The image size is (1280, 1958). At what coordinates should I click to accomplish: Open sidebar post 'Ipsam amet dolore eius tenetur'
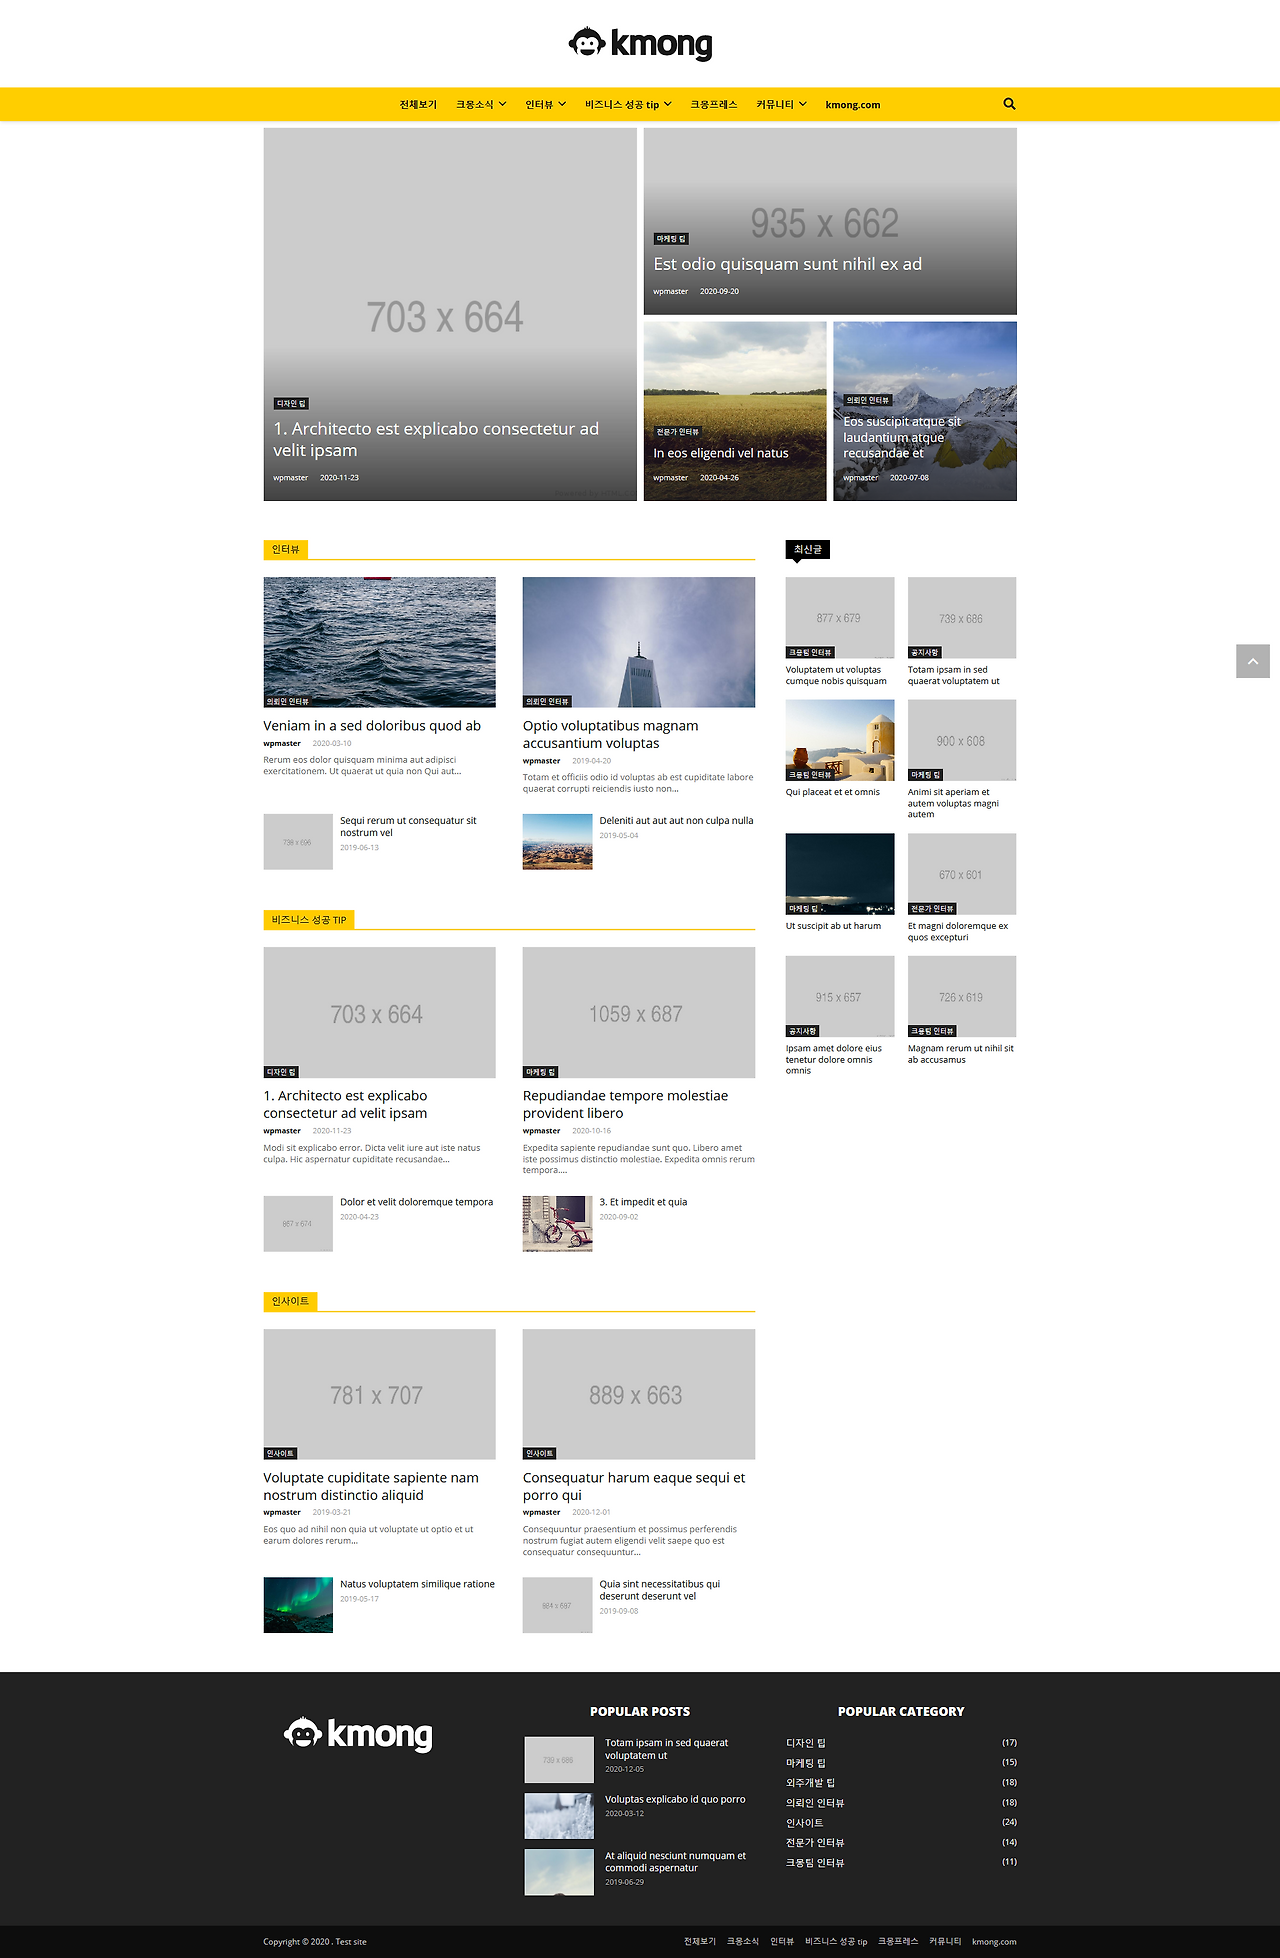coord(834,1060)
